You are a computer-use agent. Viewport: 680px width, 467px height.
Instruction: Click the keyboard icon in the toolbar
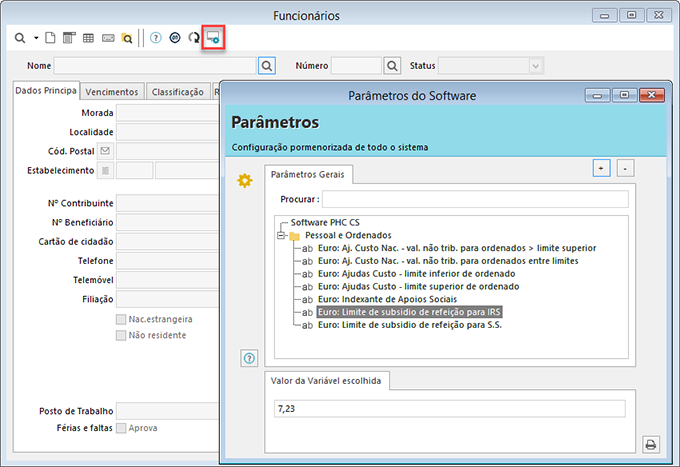point(108,38)
